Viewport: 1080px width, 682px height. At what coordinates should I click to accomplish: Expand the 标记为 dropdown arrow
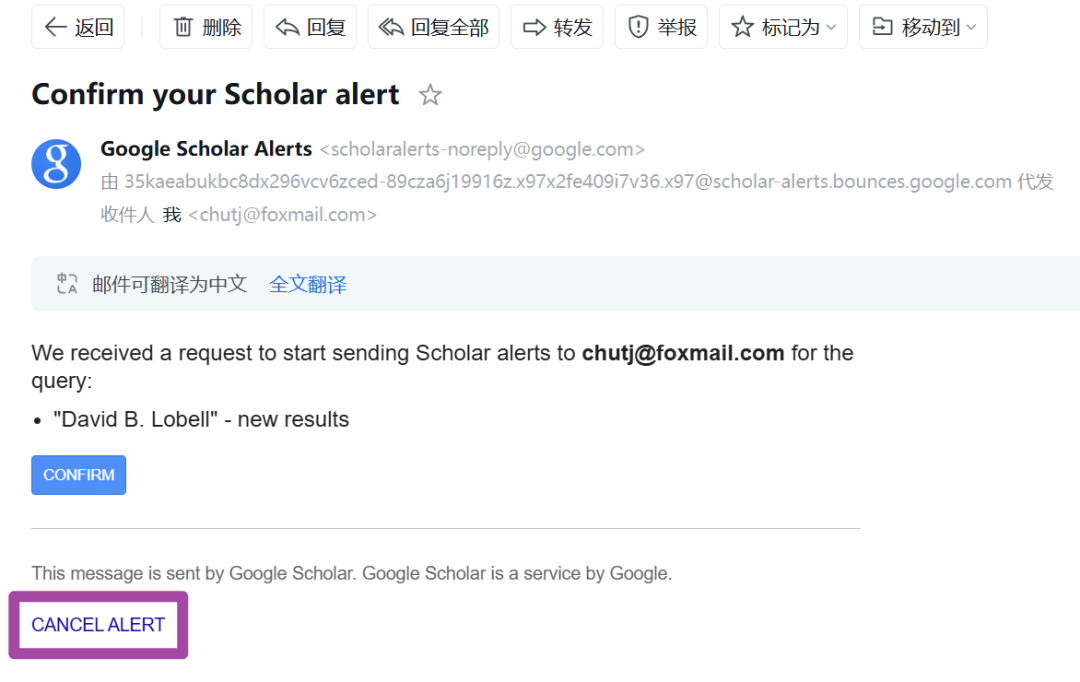pyautogui.click(x=831, y=28)
